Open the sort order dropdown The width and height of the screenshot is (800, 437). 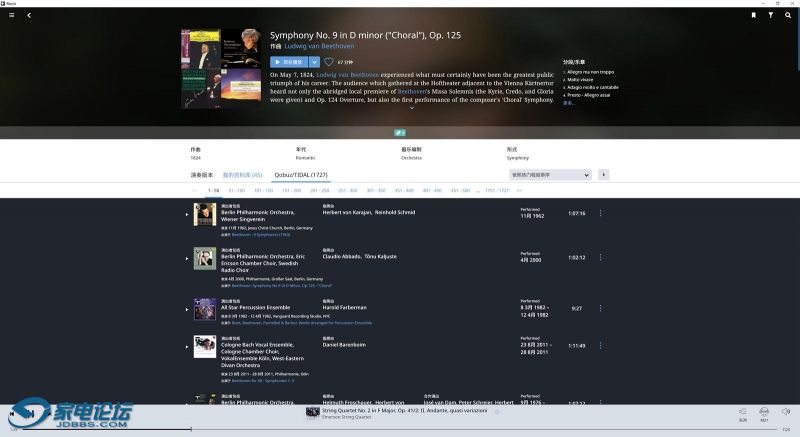tap(551, 175)
